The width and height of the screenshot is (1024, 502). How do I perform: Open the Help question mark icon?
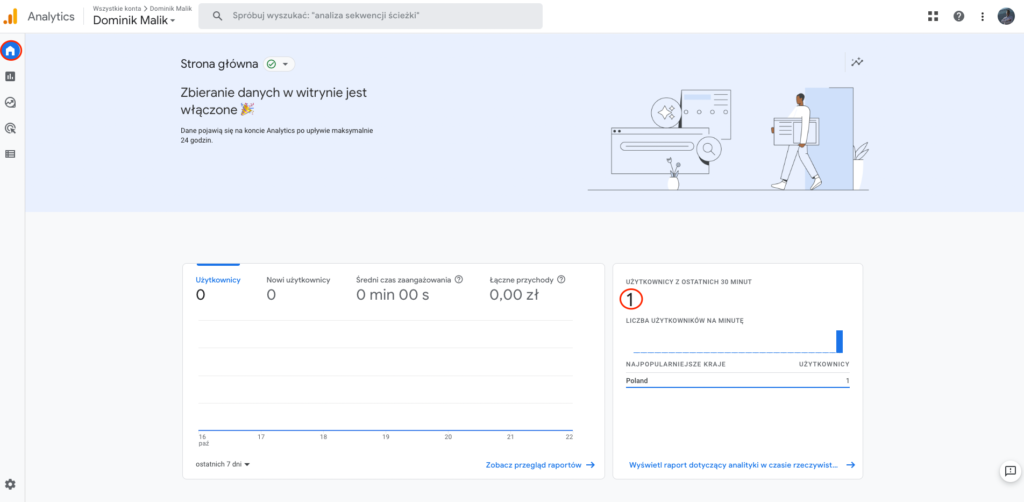click(959, 16)
